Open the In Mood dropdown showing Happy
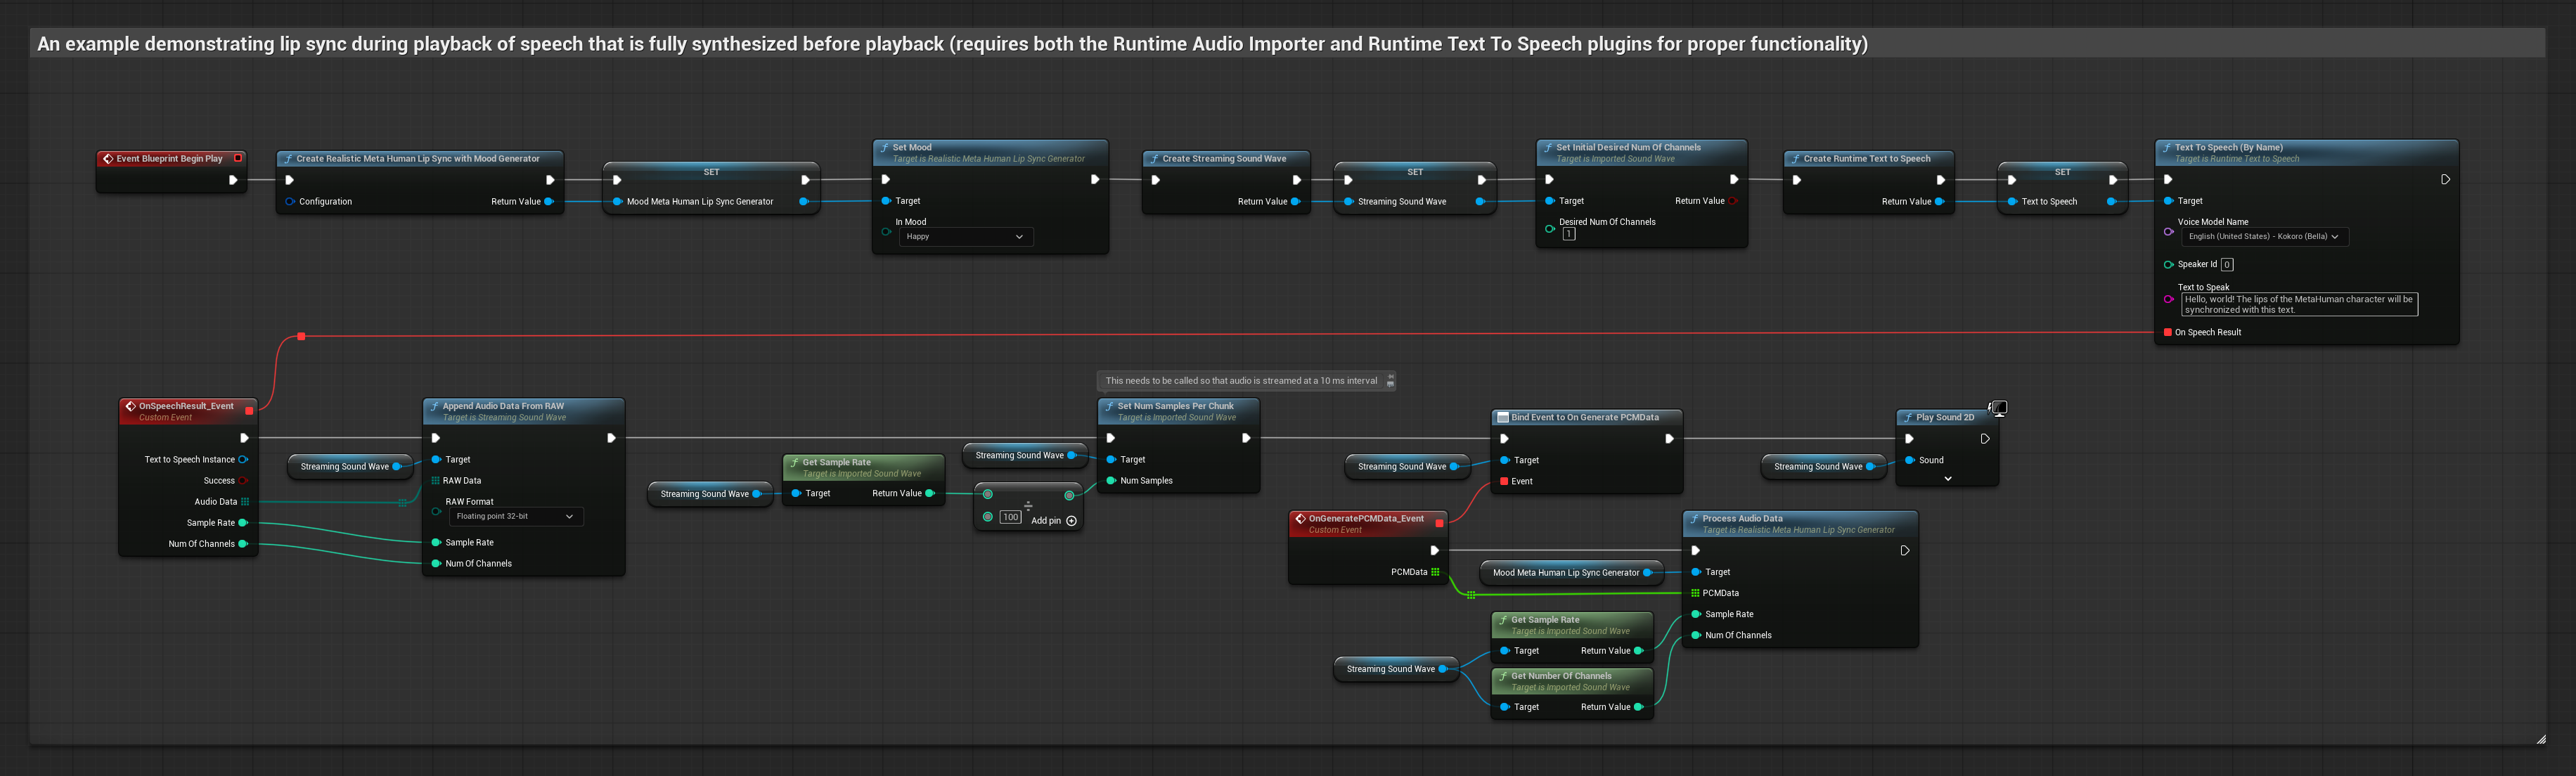 (x=965, y=237)
